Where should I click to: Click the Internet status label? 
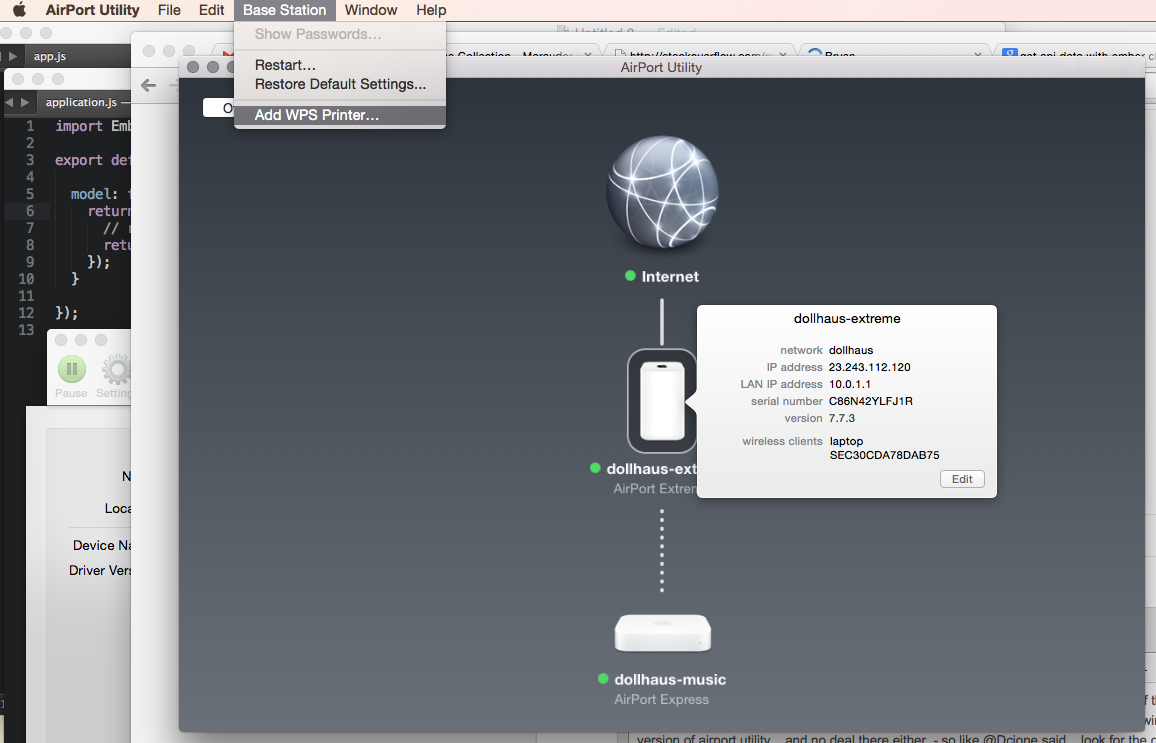point(670,276)
